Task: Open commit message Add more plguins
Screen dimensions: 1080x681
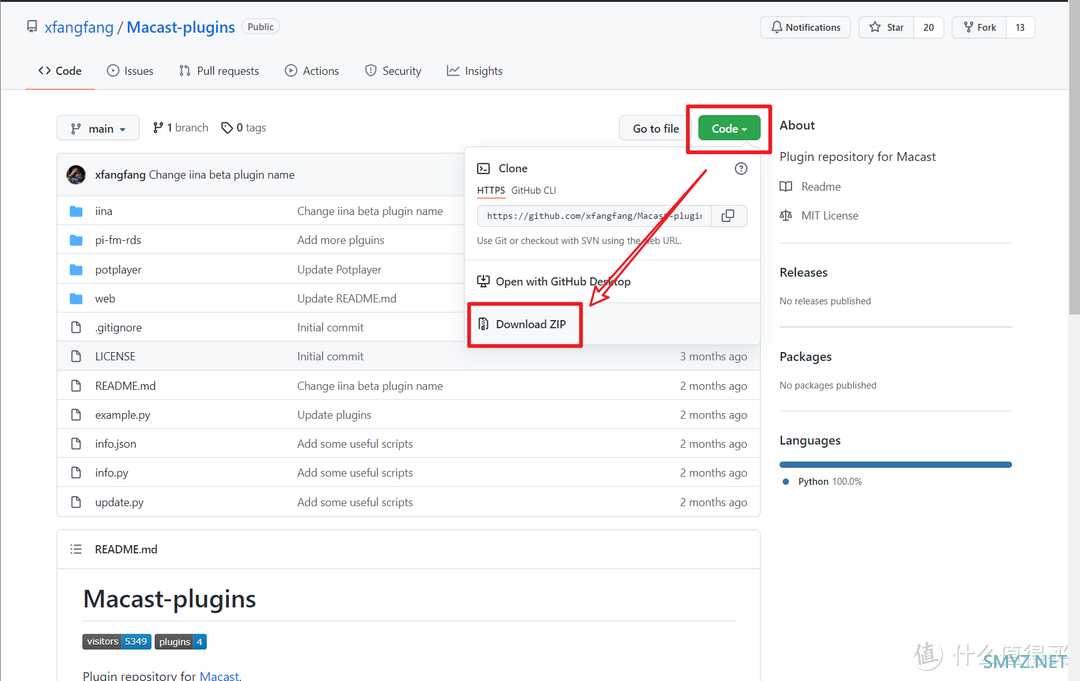Action: (x=340, y=240)
